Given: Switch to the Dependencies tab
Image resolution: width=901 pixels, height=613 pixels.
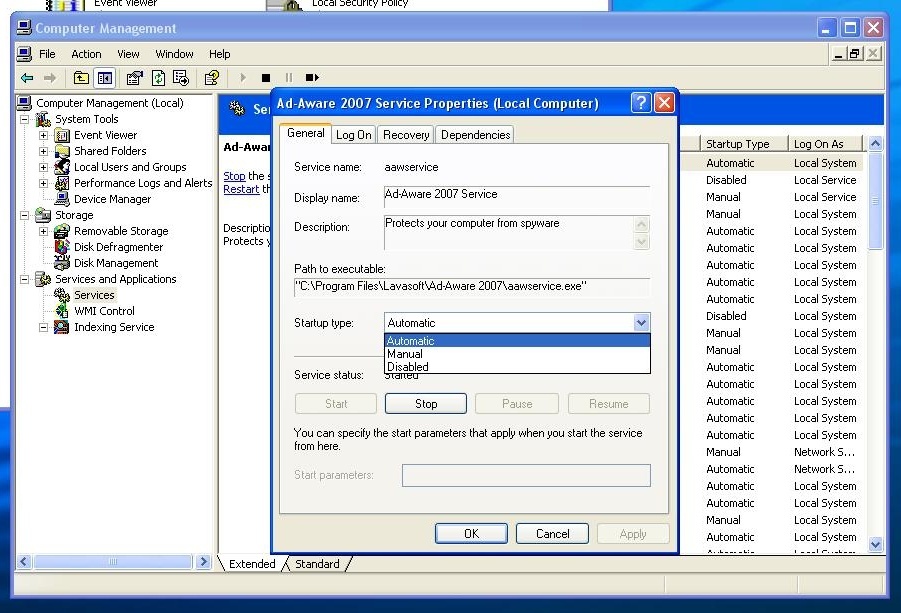Looking at the screenshot, I should 475,135.
